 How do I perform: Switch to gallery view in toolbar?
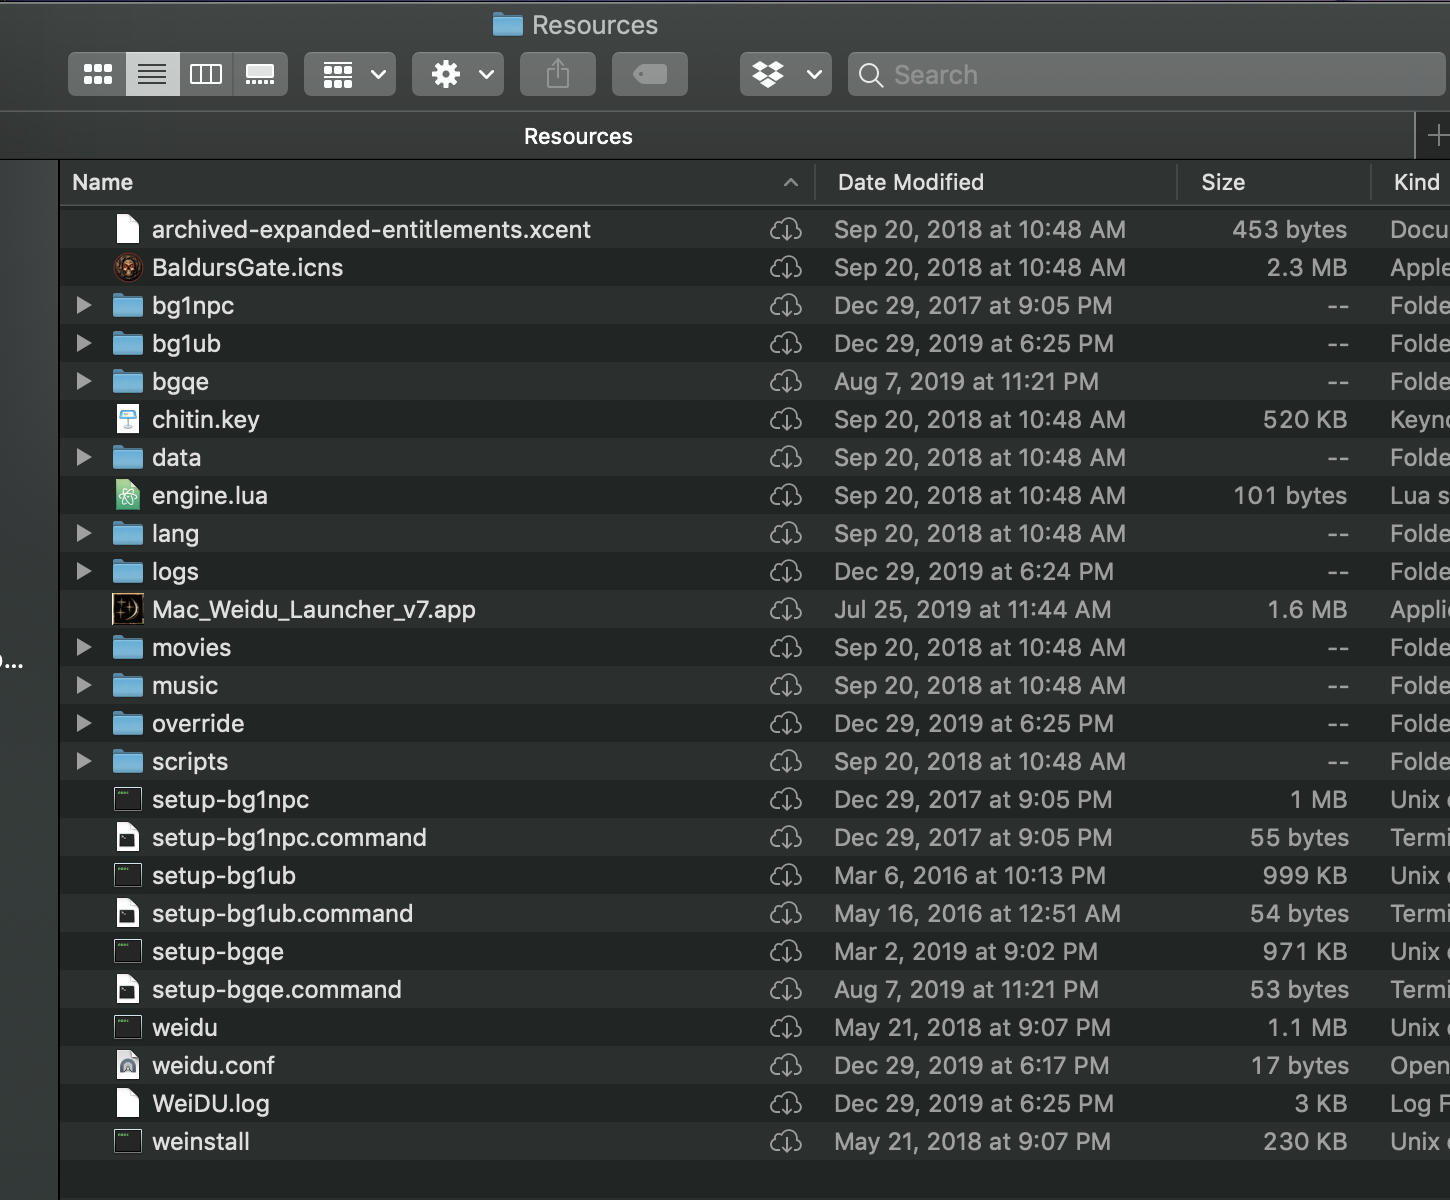[x=260, y=74]
